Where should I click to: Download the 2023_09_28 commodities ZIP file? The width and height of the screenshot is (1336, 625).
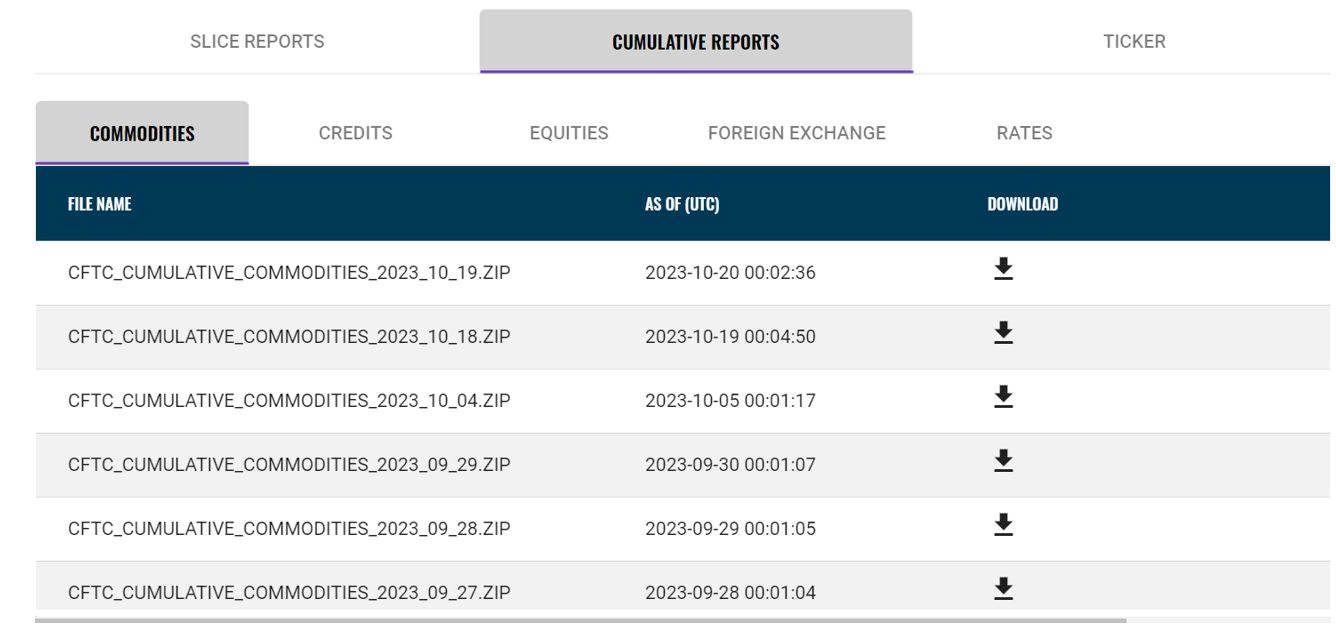coord(1003,525)
